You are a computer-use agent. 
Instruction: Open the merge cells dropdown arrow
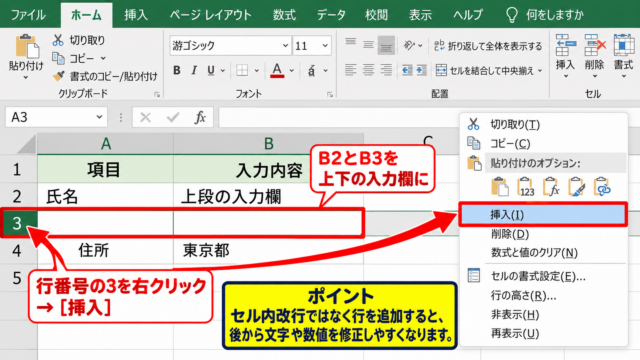[x=540, y=71]
